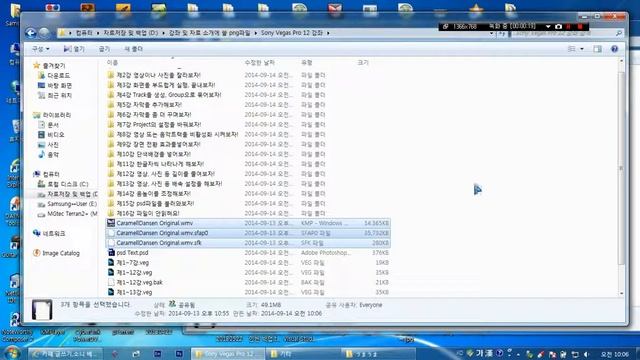The height and width of the screenshot is (360, 640).
Task: Select CaramellDansen Original.wmv video file icon
Action: pyautogui.click(x=111, y=223)
